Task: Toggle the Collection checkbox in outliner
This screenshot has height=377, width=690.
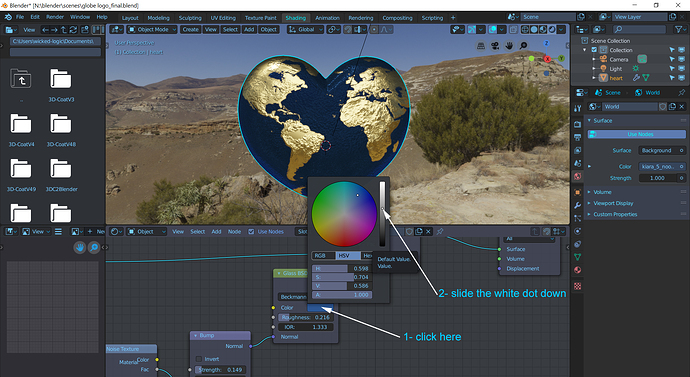Action: pos(594,50)
